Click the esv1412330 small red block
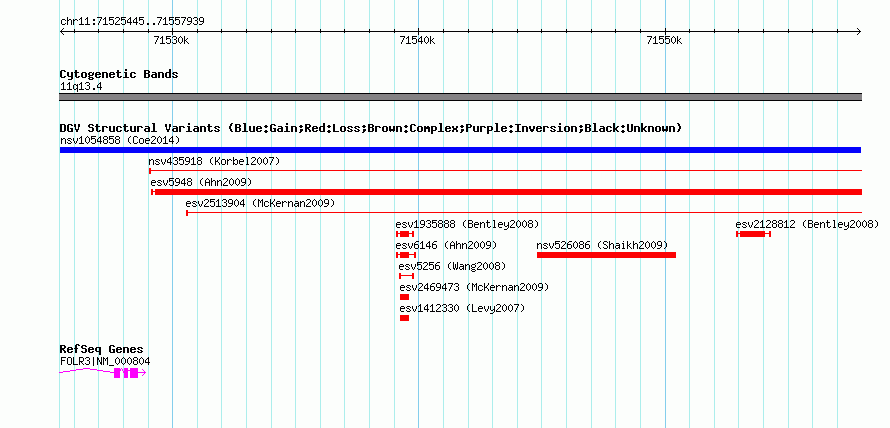Screen dimensions: 890x428 (404, 318)
